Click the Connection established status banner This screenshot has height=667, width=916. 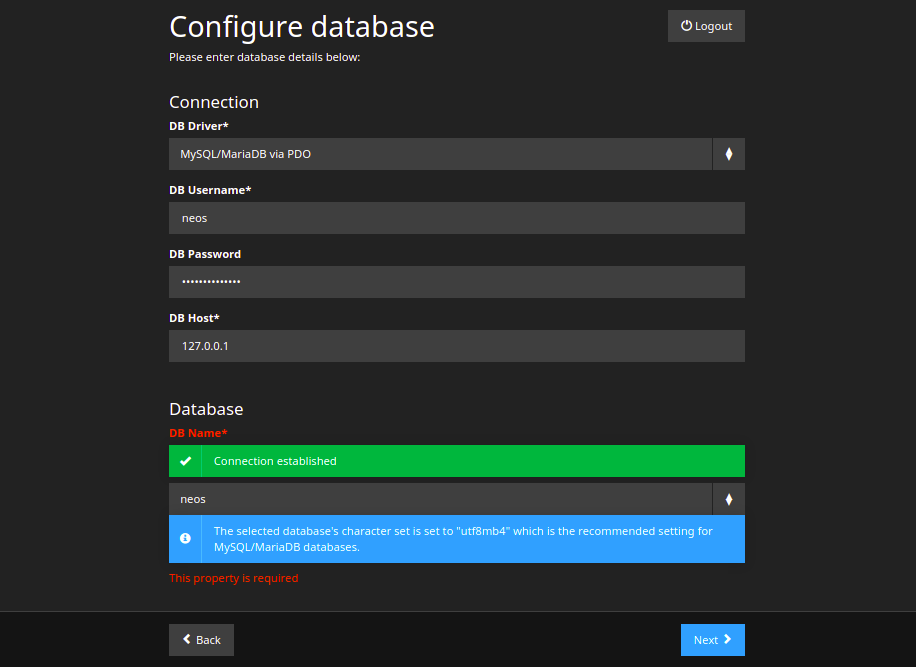point(456,461)
